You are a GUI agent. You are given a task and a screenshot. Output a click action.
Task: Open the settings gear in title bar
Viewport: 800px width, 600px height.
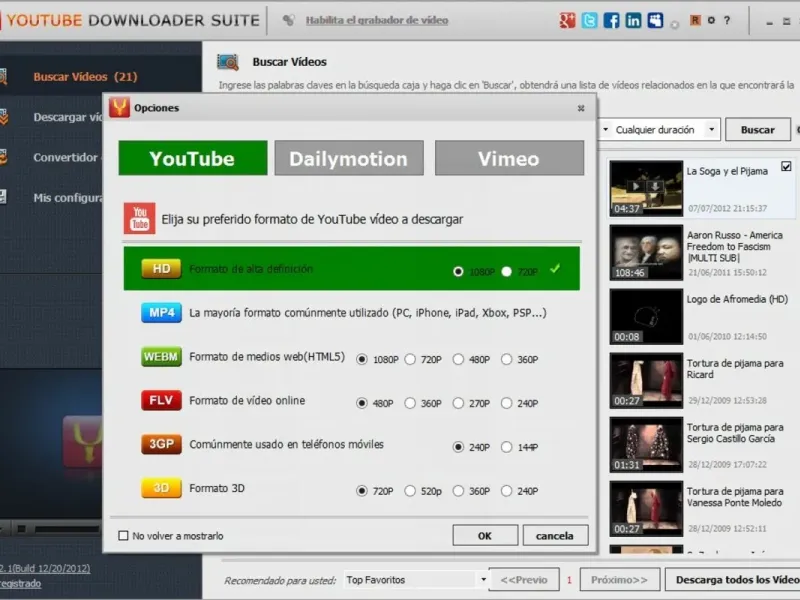(711, 20)
